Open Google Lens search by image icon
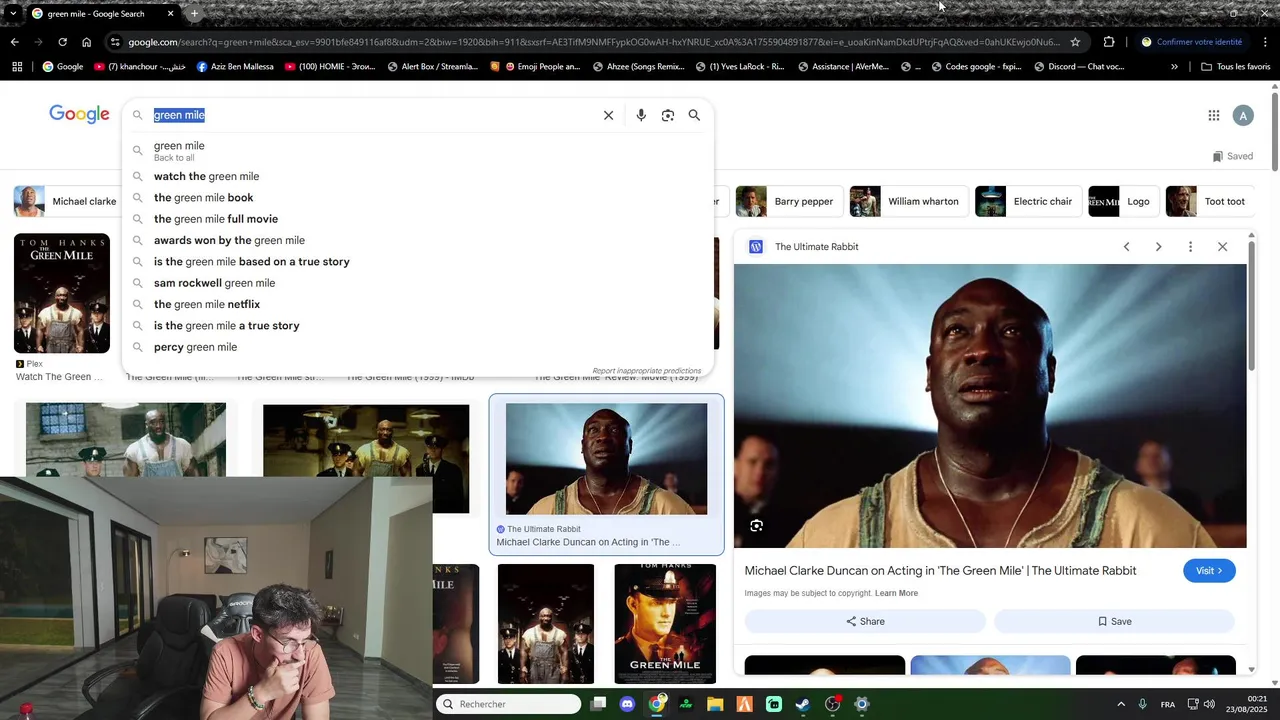1280x720 pixels. pyautogui.click(x=668, y=115)
